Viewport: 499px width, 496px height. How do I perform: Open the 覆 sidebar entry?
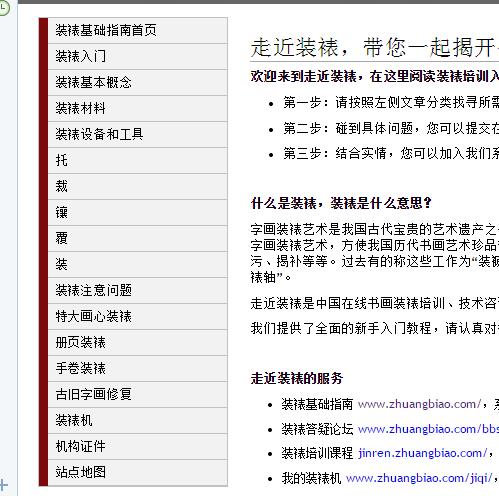pos(138,238)
